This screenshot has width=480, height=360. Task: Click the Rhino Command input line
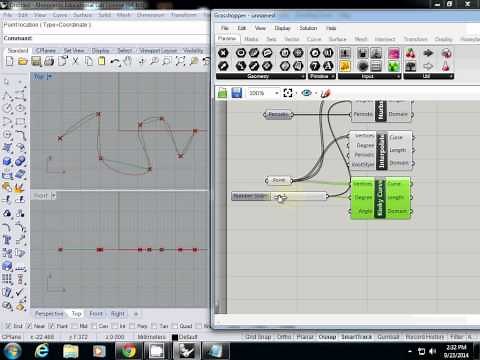[x=105, y=38]
